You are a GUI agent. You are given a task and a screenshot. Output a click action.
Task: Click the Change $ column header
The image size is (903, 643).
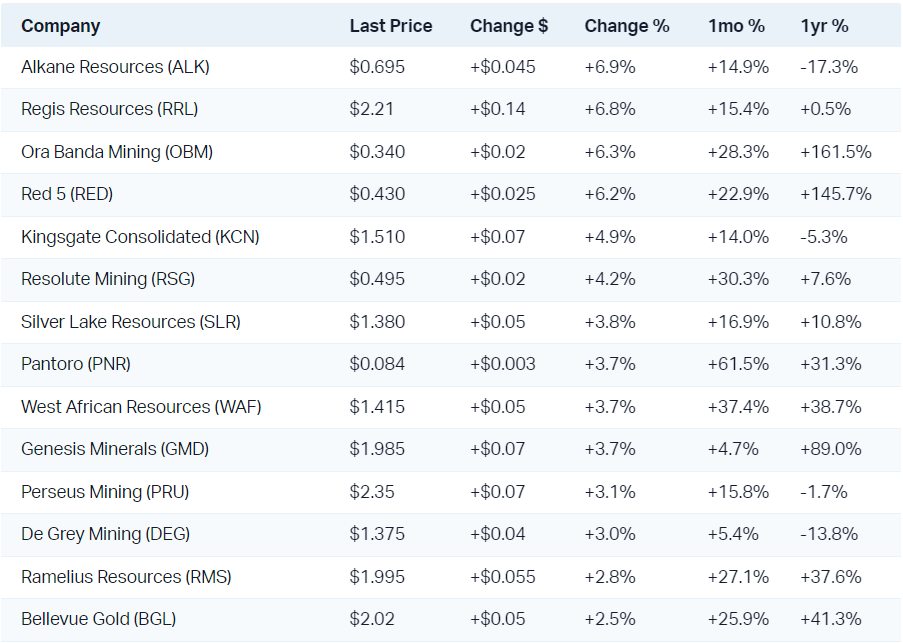click(509, 26)
